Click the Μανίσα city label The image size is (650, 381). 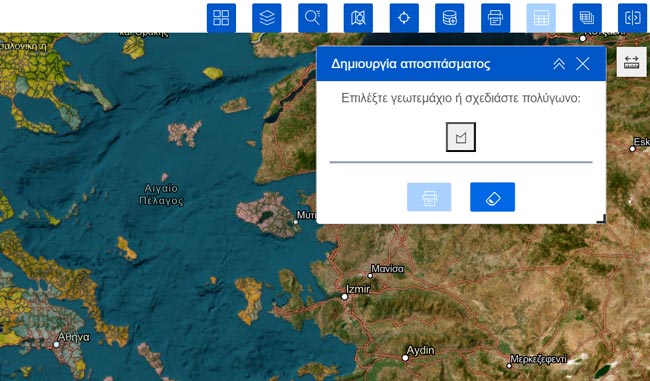pos(387,269)
